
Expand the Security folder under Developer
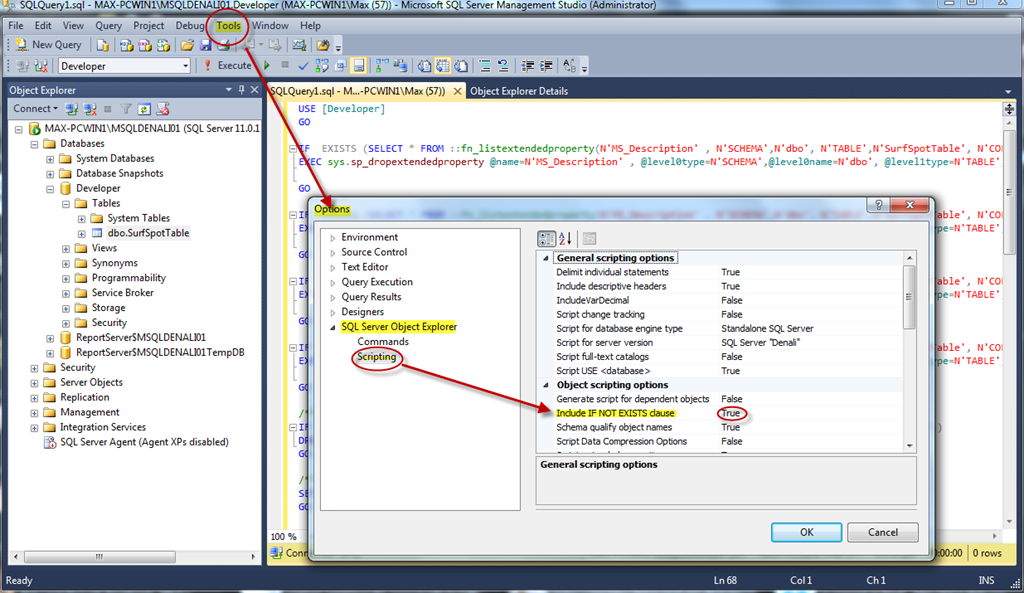(66, 323)
